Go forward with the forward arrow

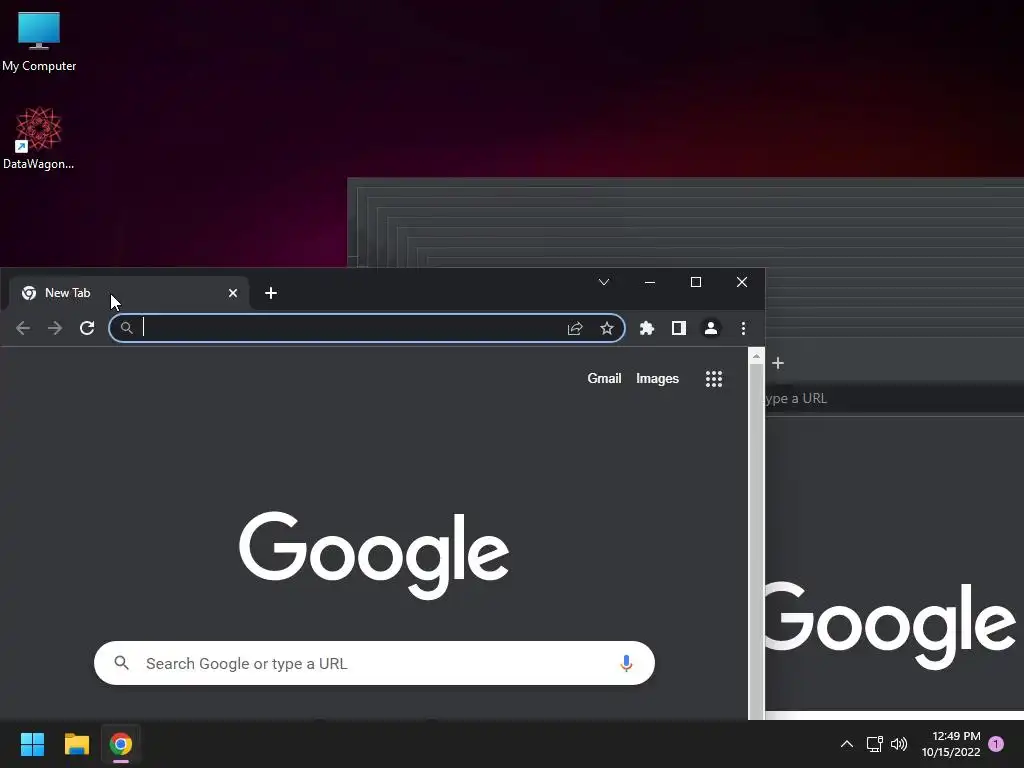55,328
